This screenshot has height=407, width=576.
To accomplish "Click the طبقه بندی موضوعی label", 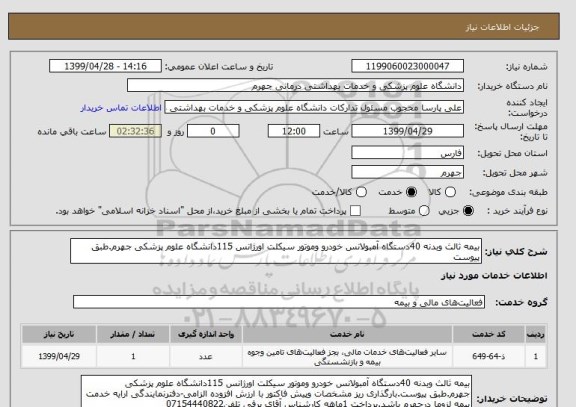I will [508, 192].
